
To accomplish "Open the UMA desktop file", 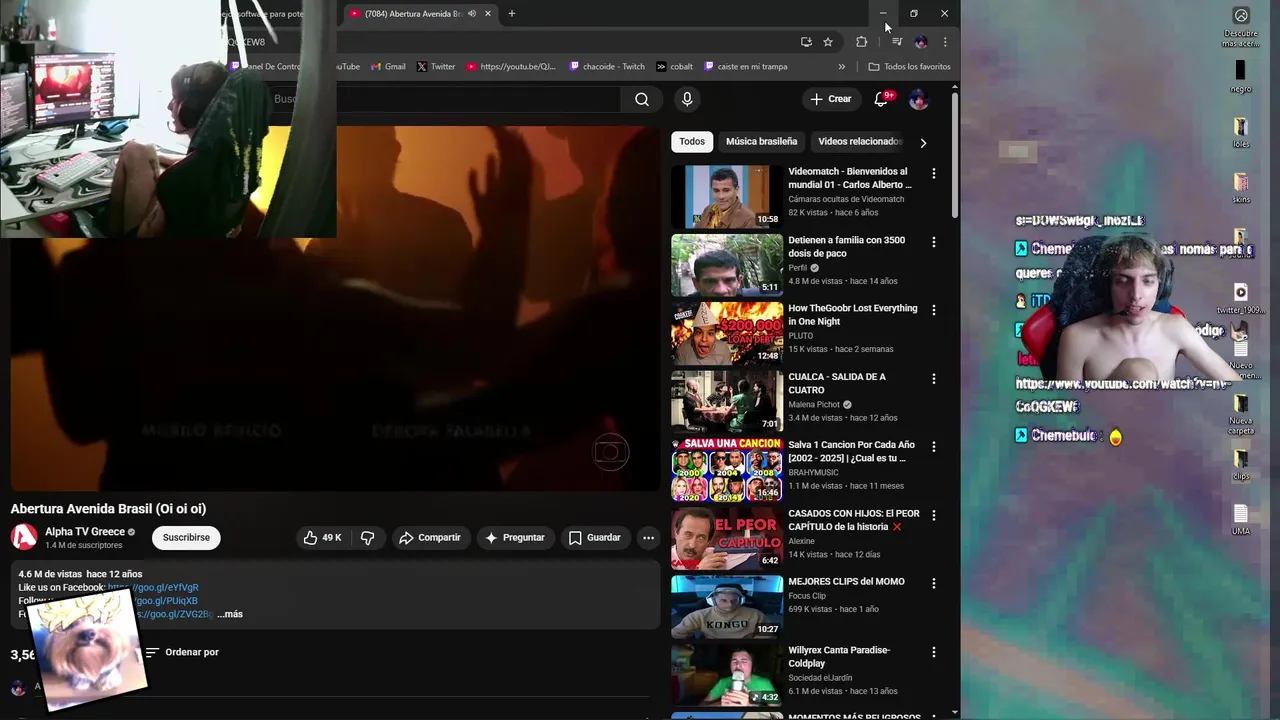I will [x=1241, y=520].
